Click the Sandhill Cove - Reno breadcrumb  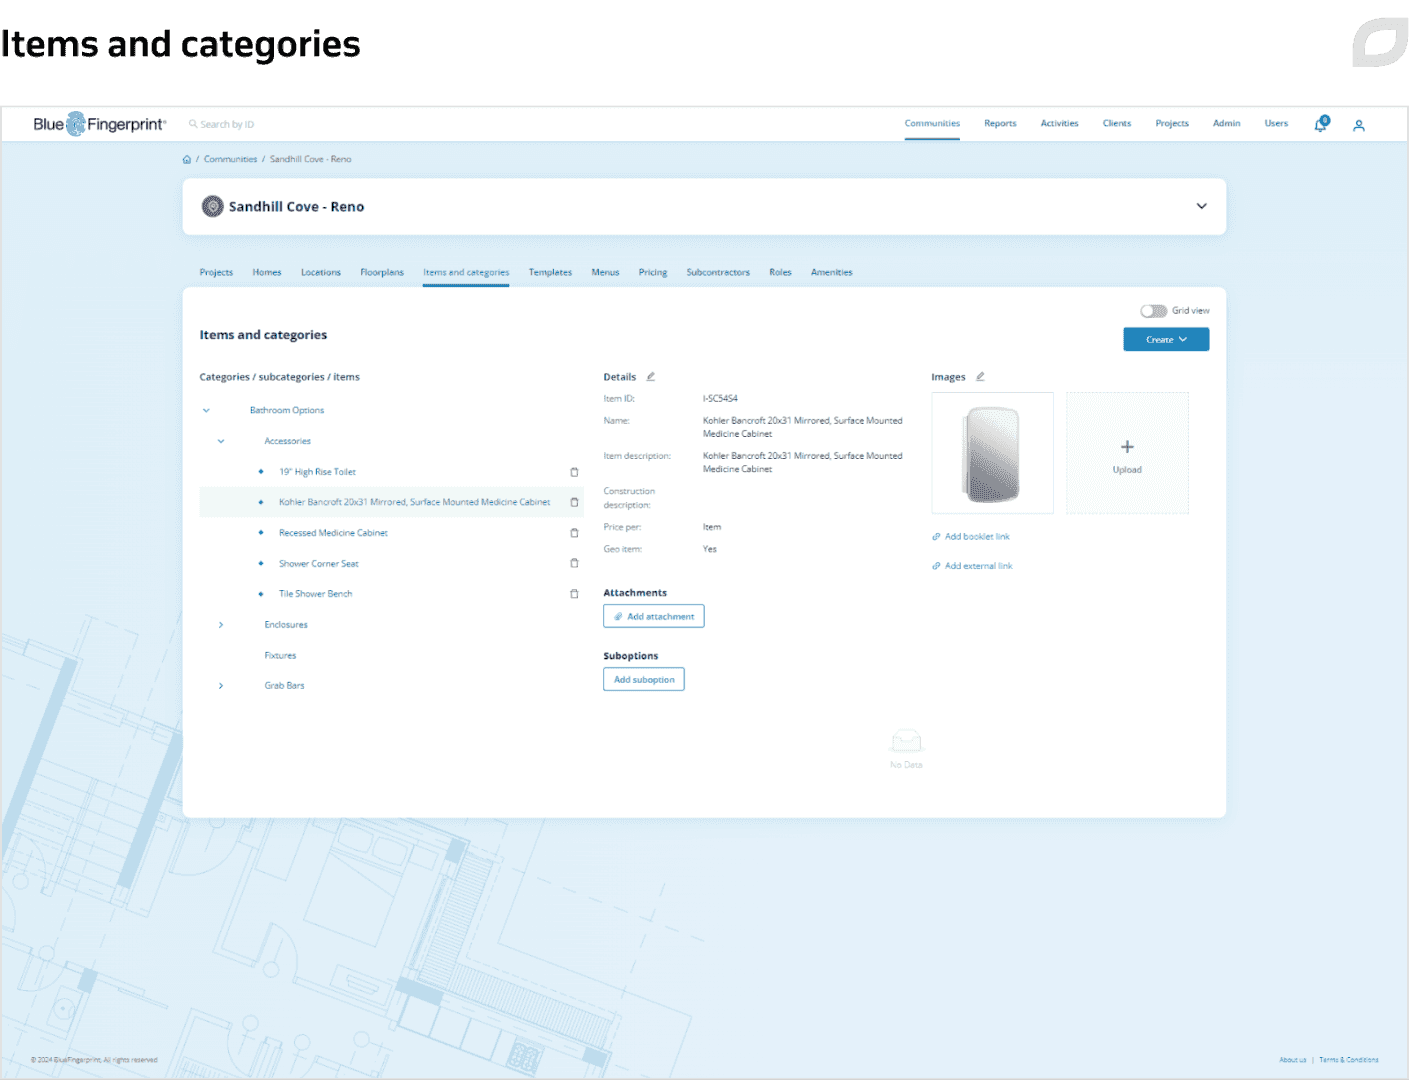(x=310, y=159)
